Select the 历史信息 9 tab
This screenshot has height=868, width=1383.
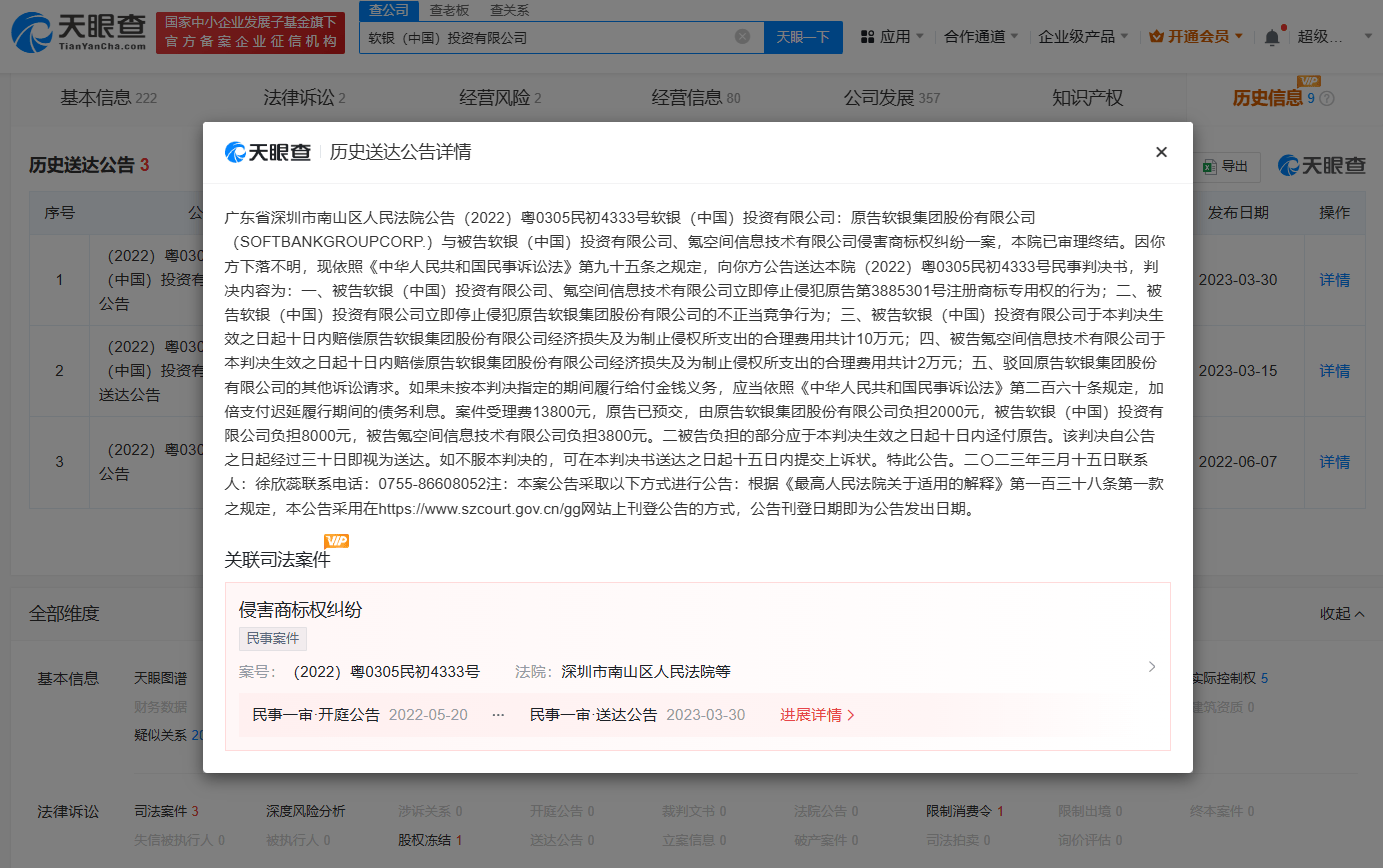point(1274,98)
